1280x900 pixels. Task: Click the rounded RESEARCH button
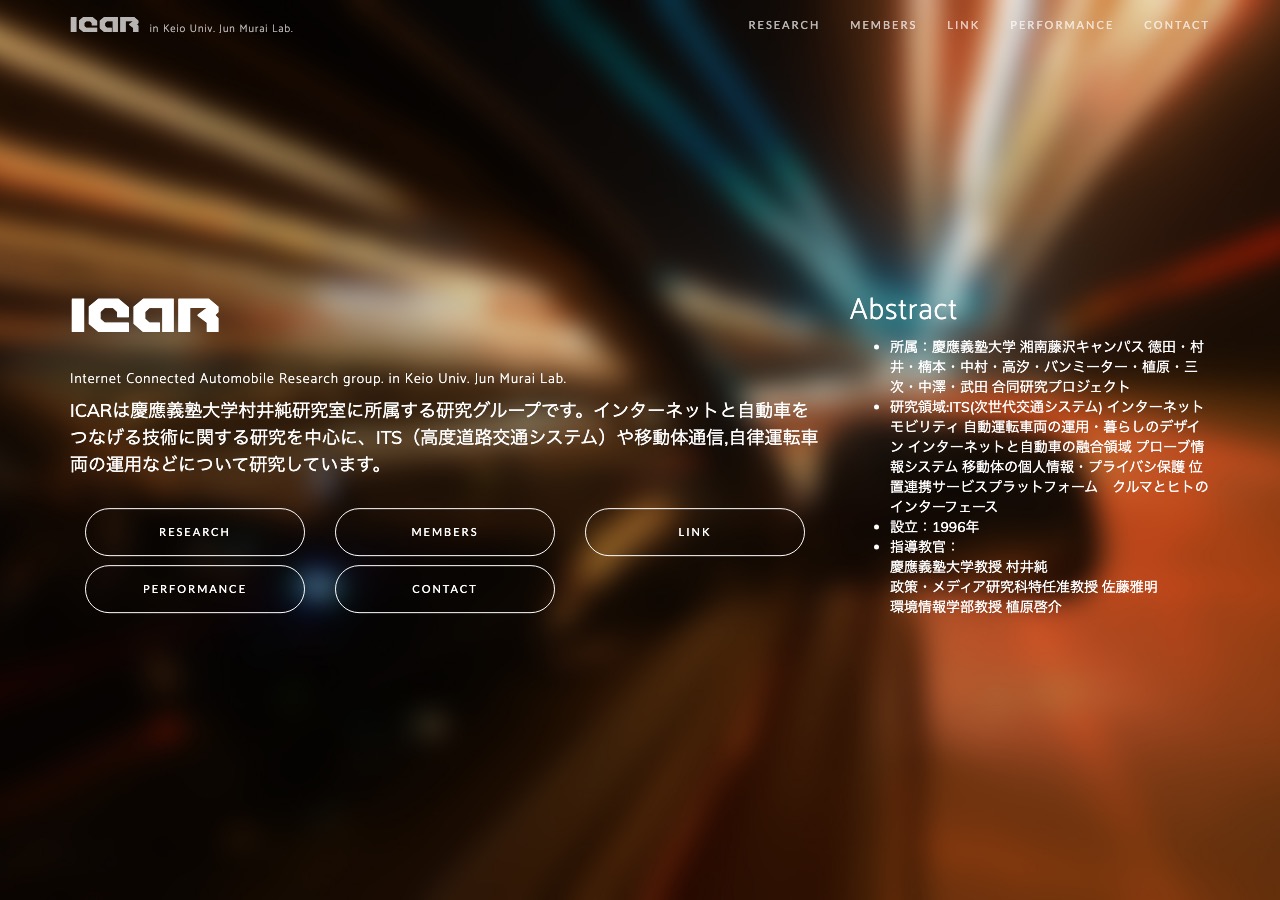click(195, 532)
